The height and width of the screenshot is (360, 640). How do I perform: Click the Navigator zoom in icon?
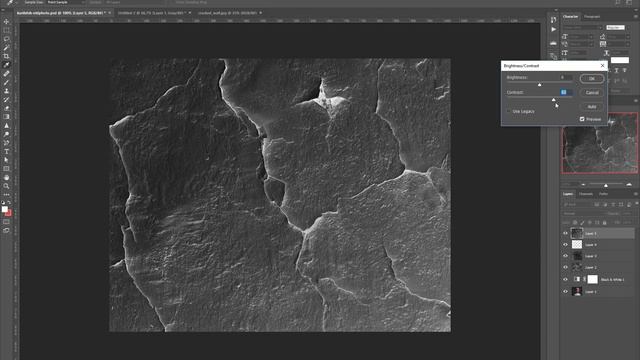pyautogui.click(x=629, y=185)
